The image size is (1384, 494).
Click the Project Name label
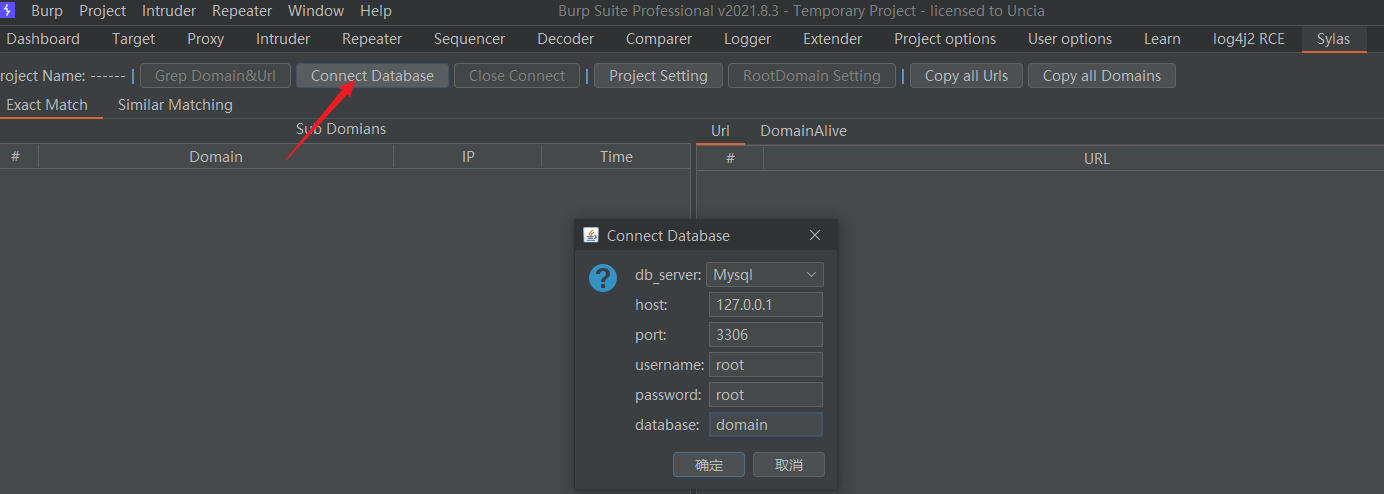click(62, 75)
